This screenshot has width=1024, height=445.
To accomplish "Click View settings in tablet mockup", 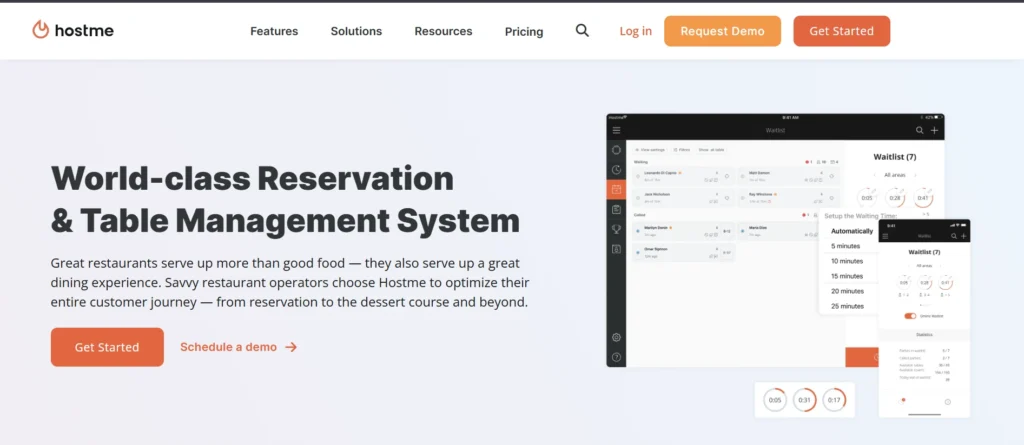I will [650, 150].
